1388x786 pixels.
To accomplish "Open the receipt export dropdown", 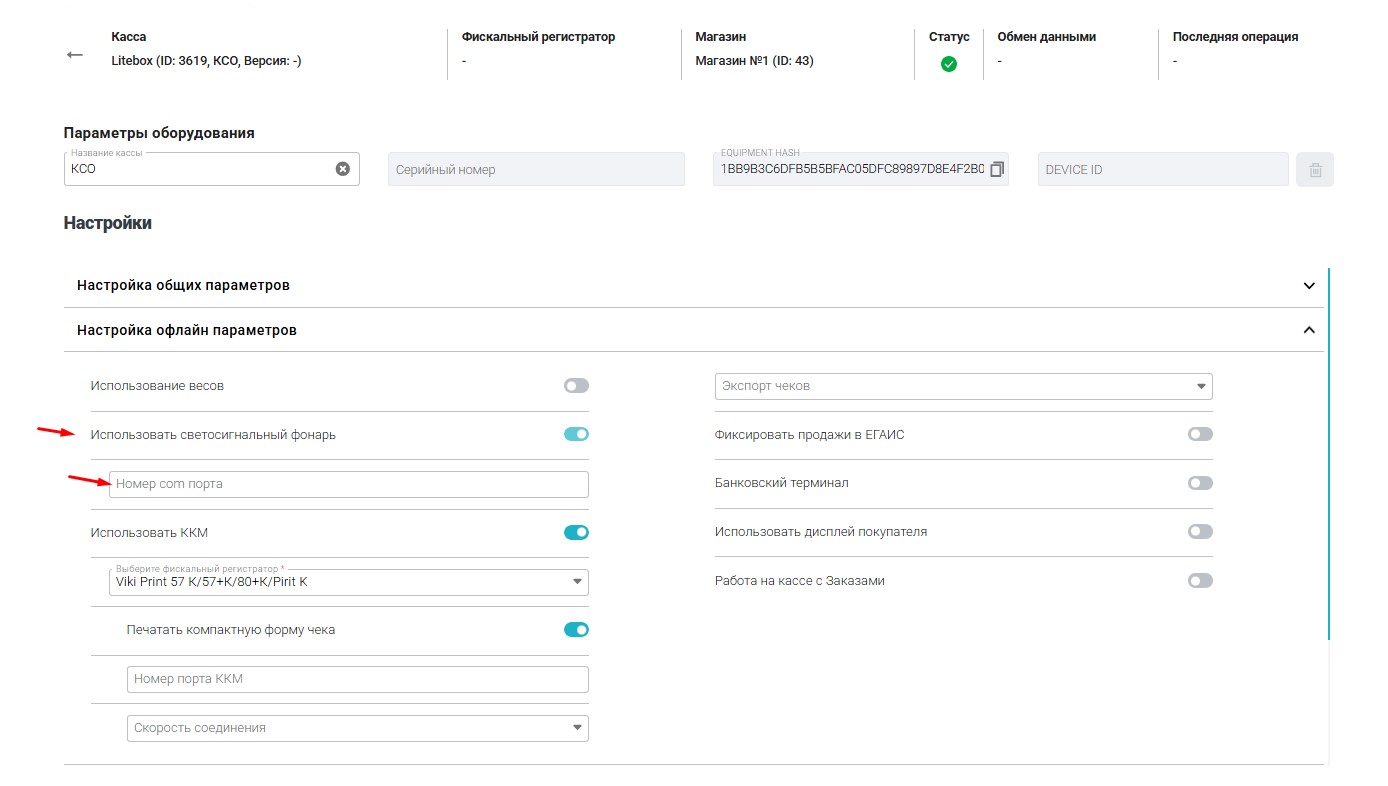I will point(963,386).
